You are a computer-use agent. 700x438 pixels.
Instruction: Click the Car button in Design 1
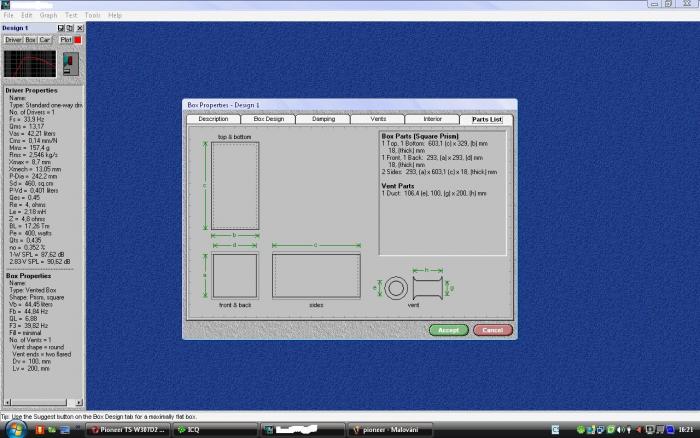click(45, 40)
